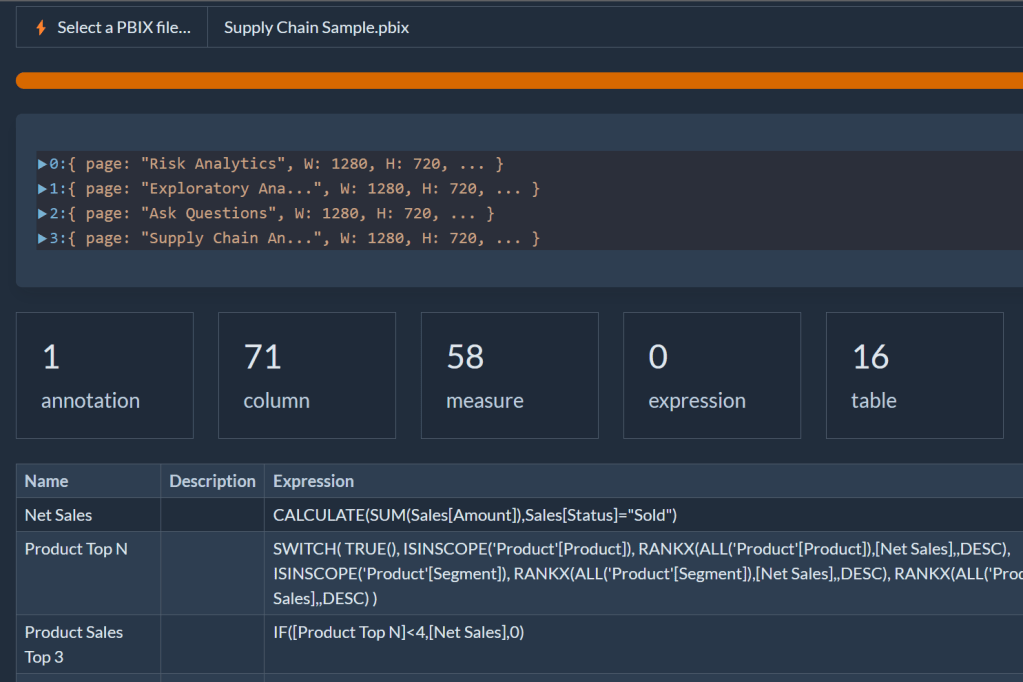Open the 58 measure card
This screenshot has height=682, width=1023.
[509, 375]
